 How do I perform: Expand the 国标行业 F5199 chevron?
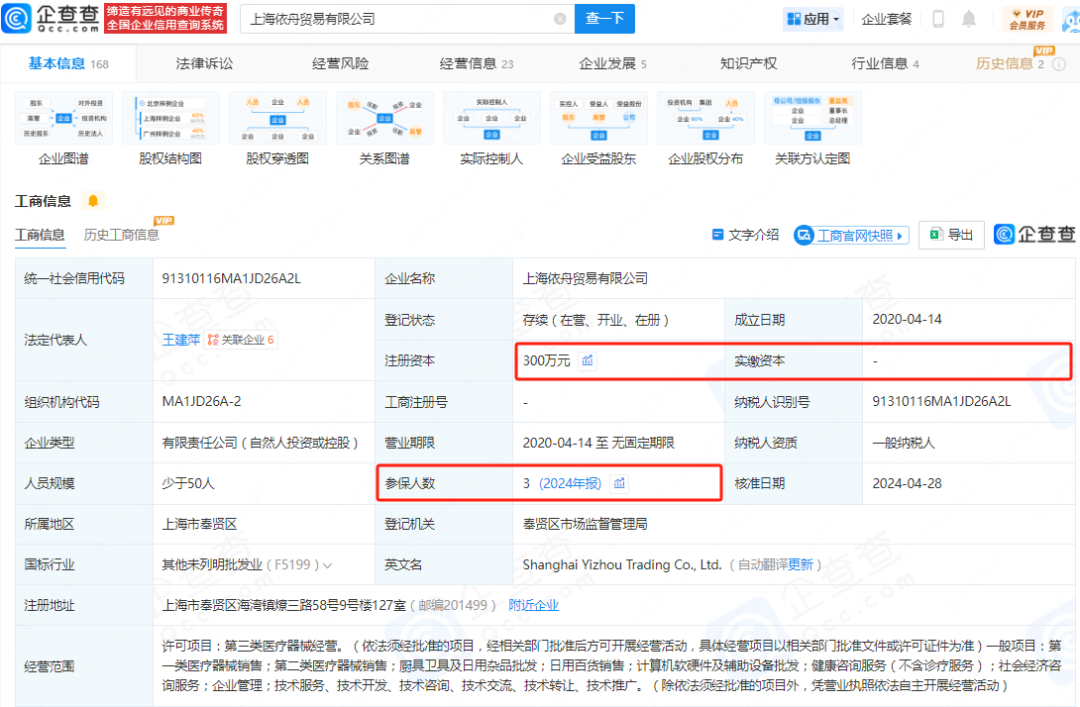click(328, 566)
